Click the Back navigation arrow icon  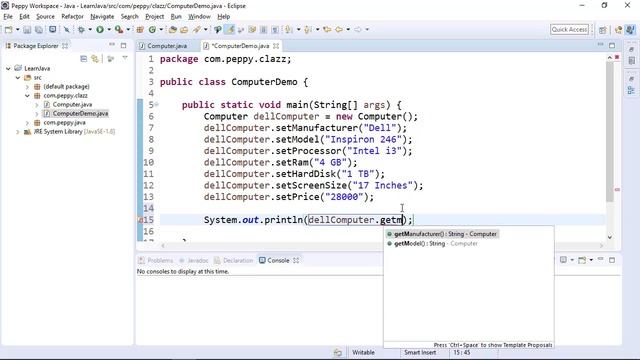pos(339,30)
